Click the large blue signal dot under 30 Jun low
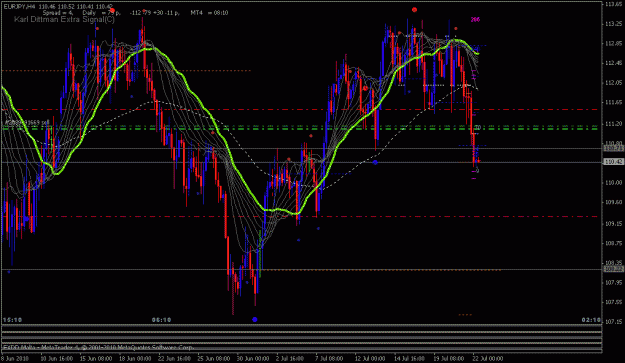The image size is (625, 363). tap(255, 319)
